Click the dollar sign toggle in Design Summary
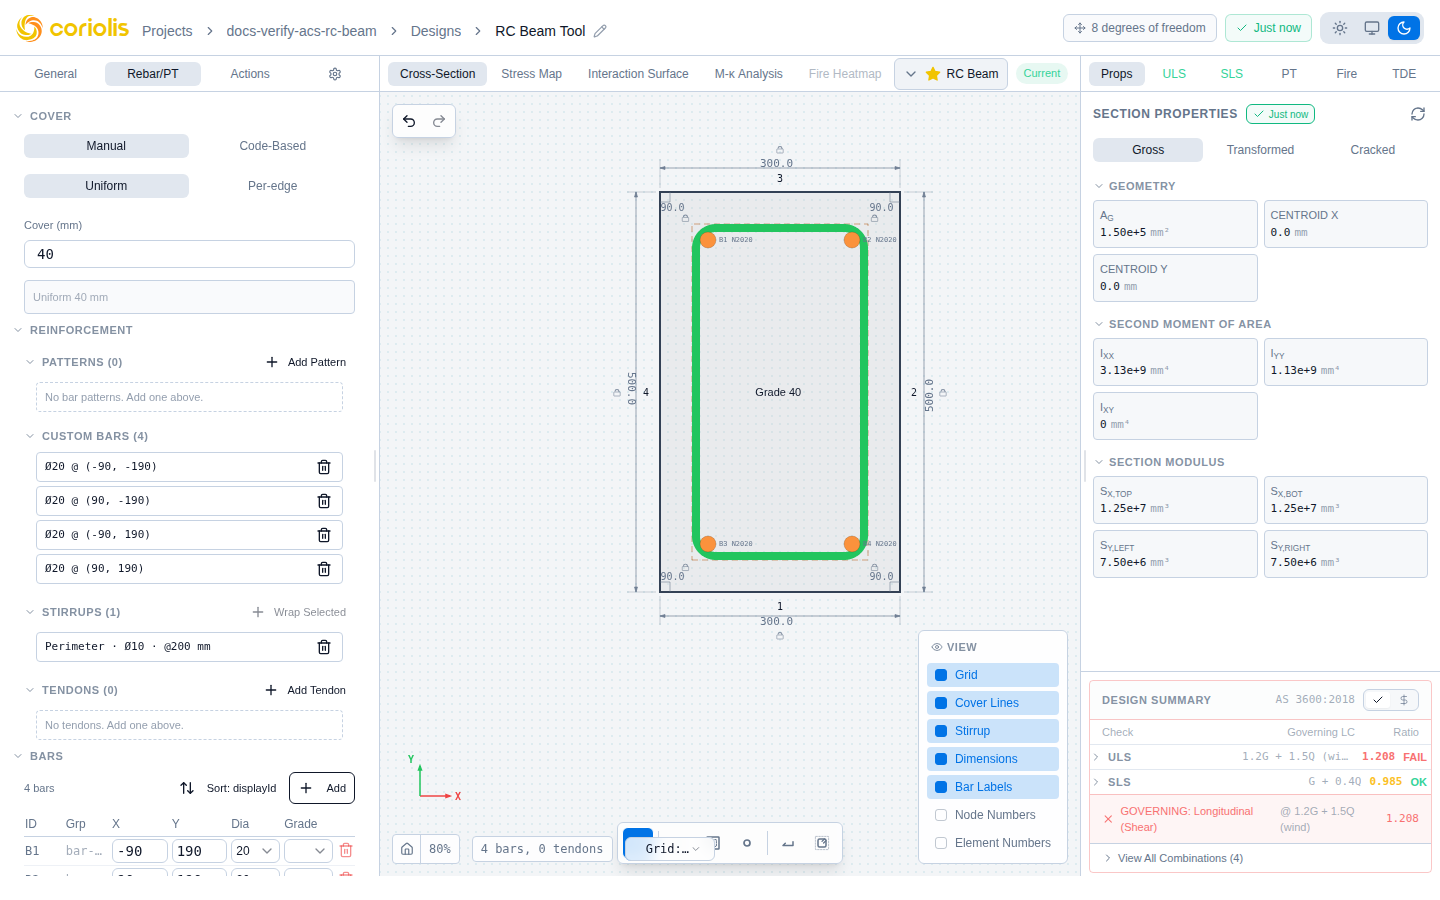Screen dimensions: 1440x900 (1404, 700)
